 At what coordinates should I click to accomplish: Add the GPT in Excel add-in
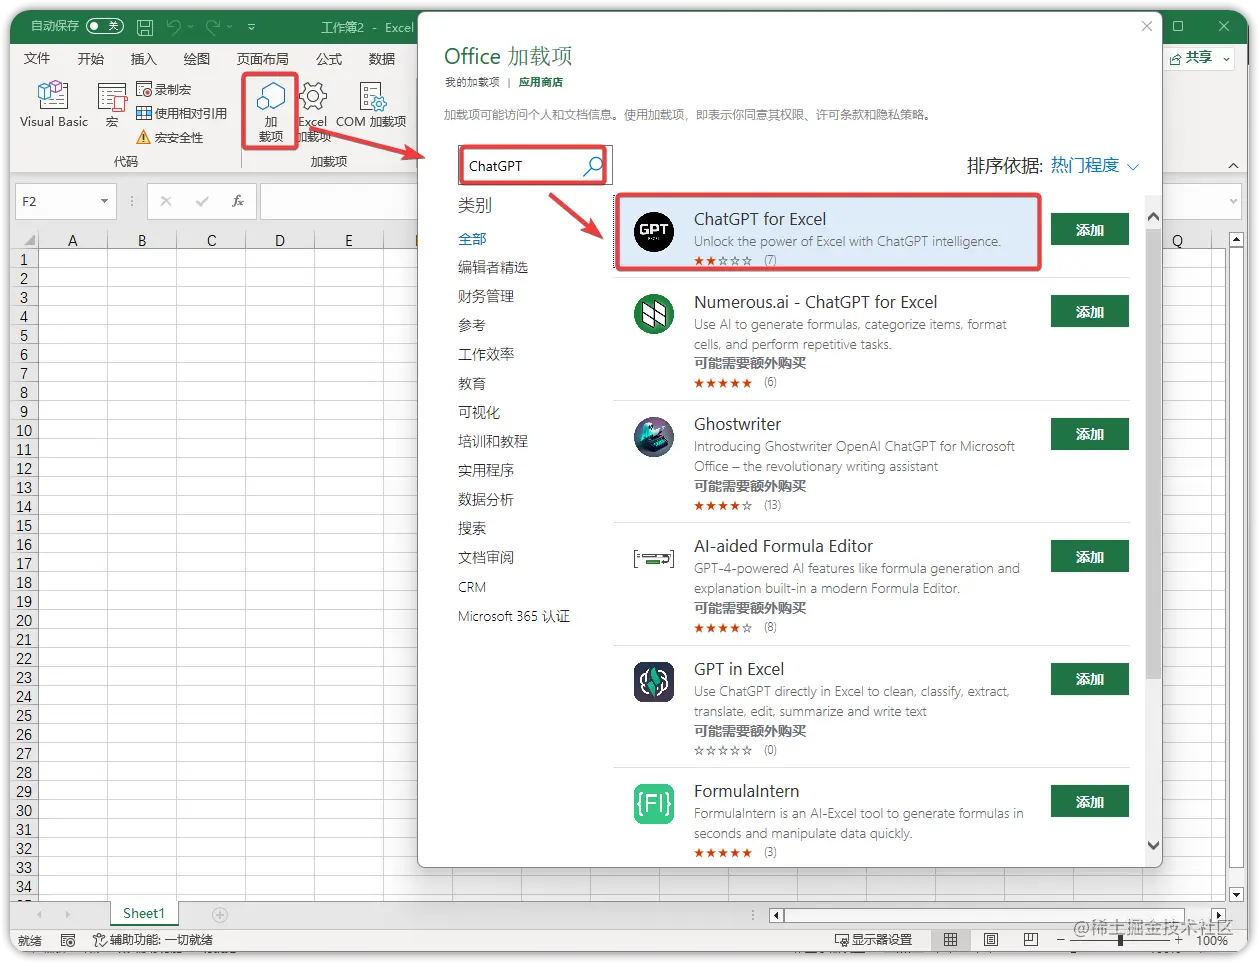pyautogui.click(x=1089, y=679)
